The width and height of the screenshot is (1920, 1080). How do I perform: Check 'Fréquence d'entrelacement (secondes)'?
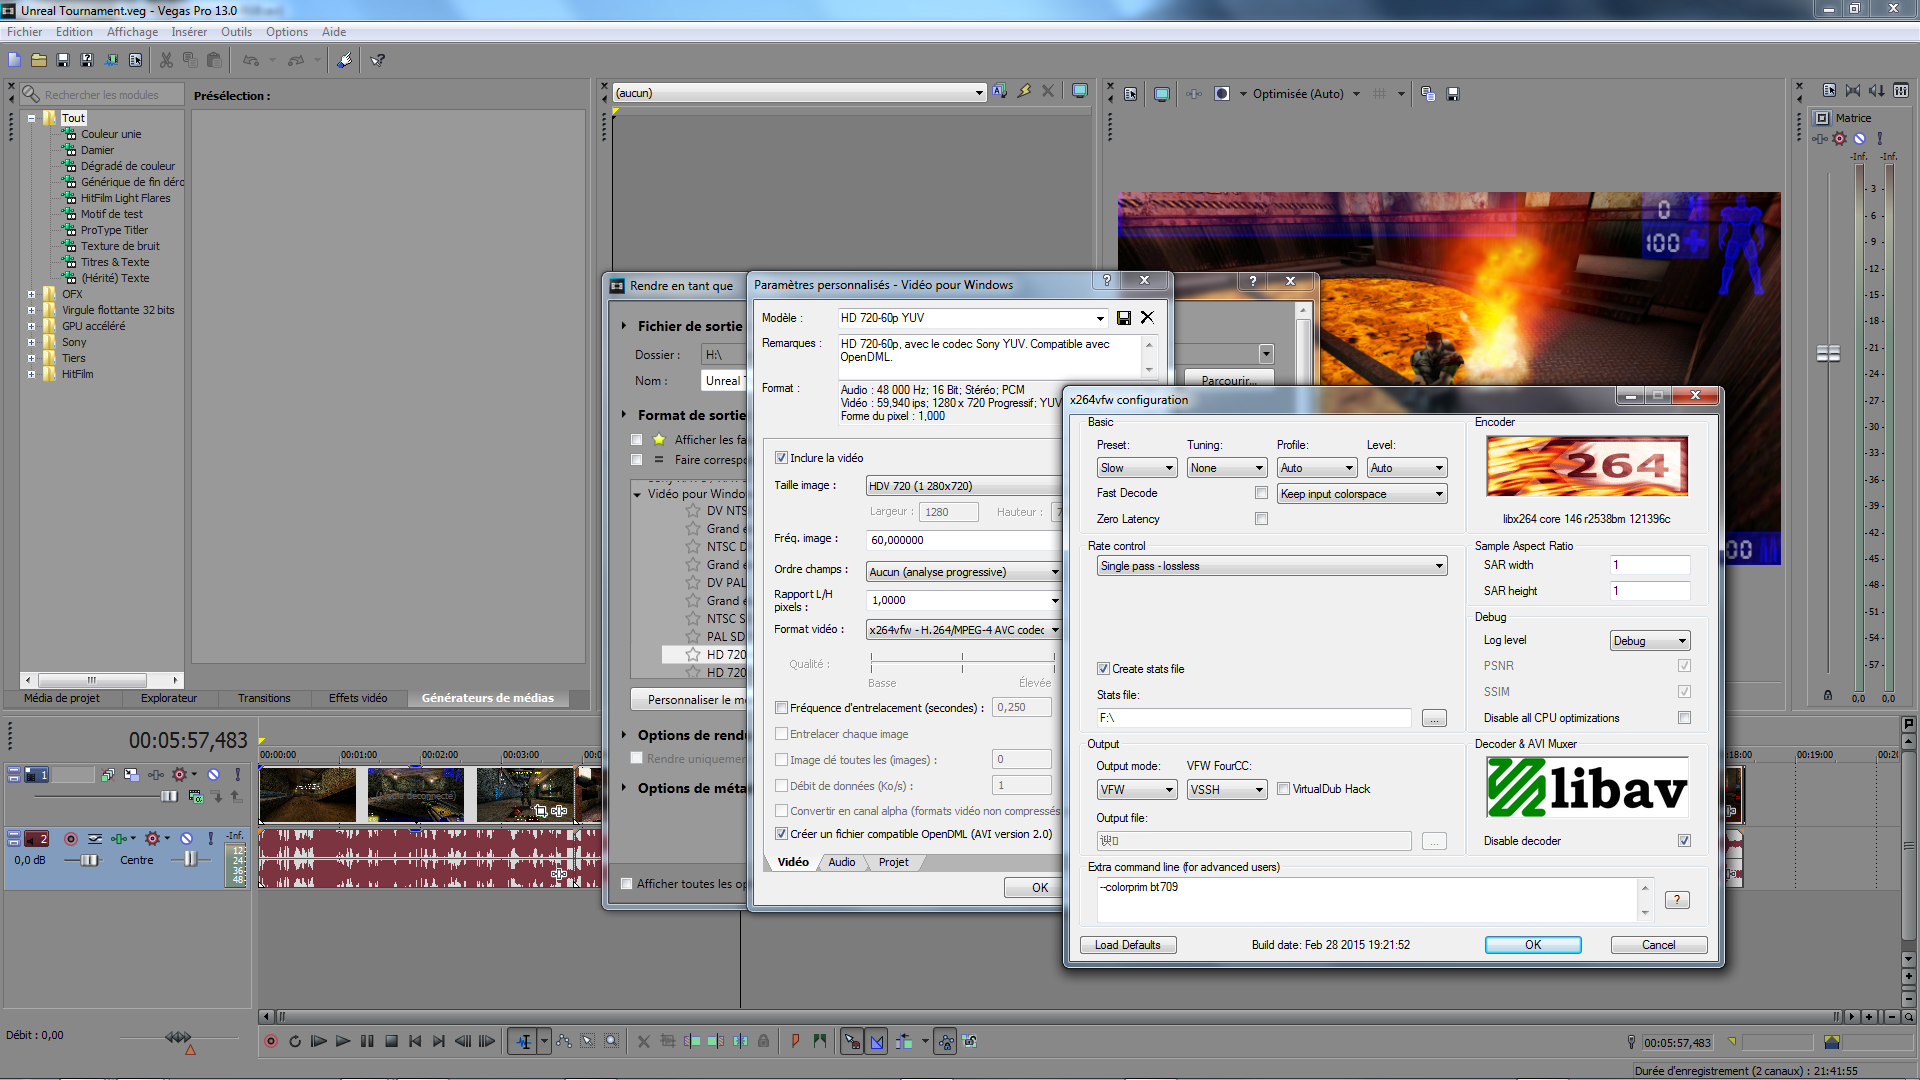point(781,708)
